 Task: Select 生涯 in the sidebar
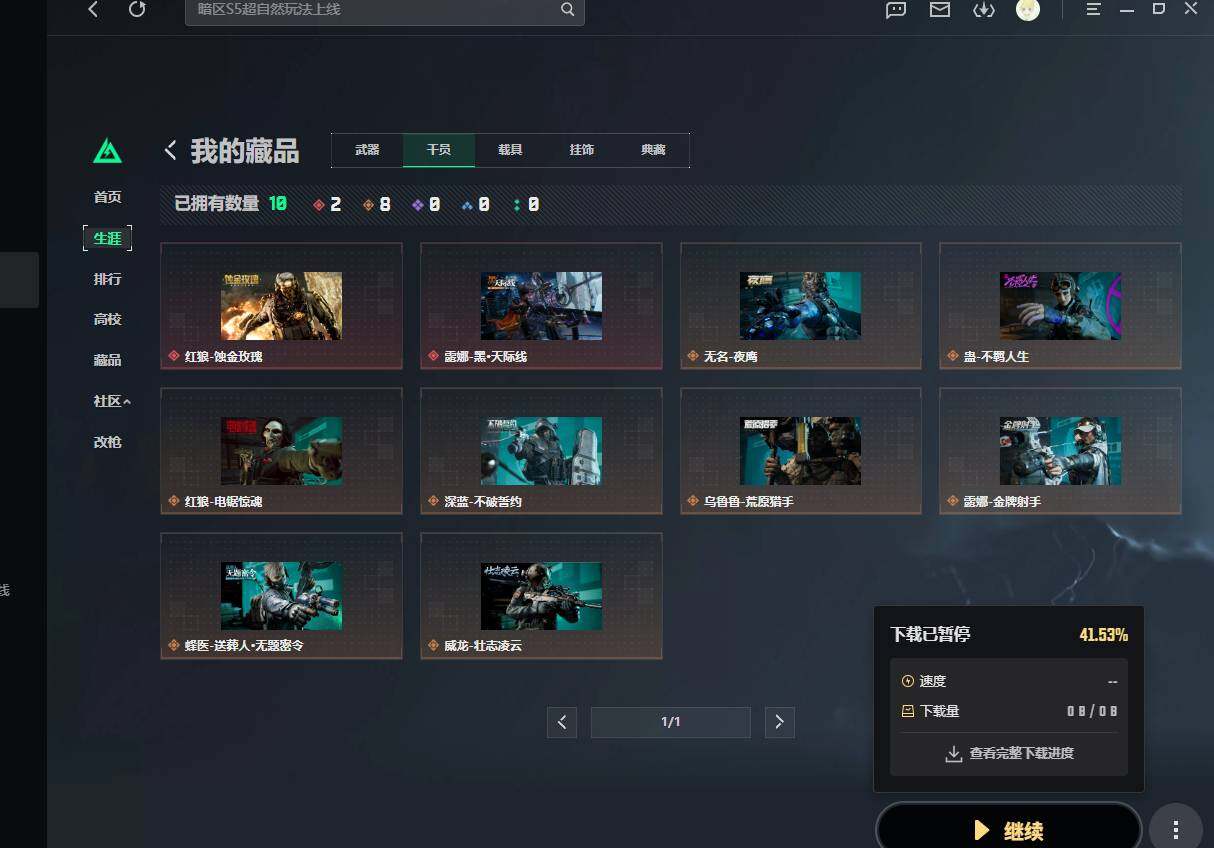(107, 238)
